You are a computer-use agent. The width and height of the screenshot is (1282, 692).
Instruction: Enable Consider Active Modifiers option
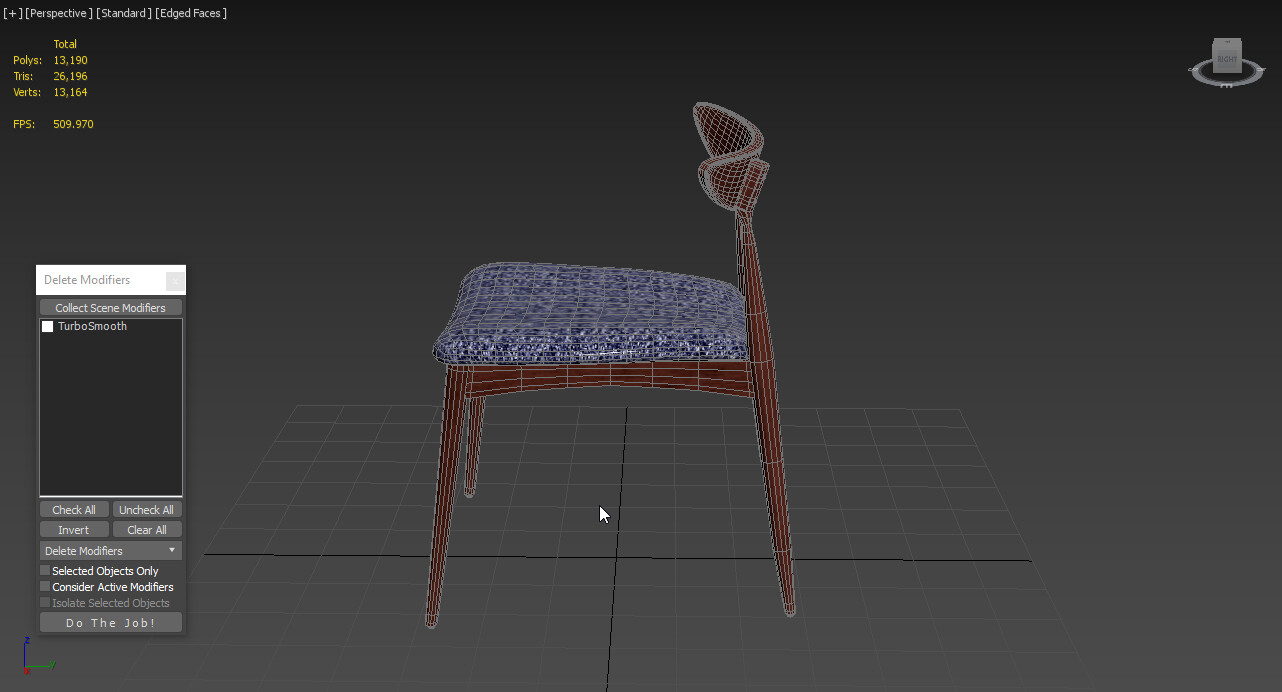[44, 586]
